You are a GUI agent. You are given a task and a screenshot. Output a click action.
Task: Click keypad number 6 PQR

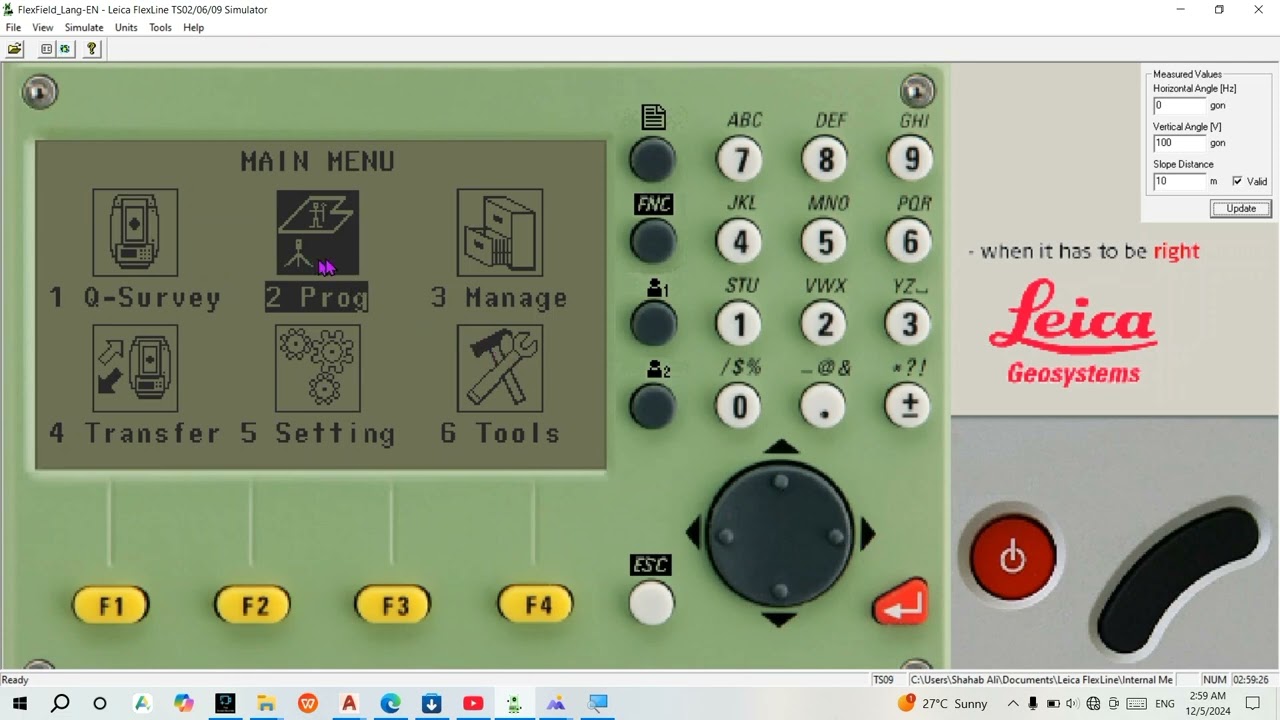(x=910, y=241)
